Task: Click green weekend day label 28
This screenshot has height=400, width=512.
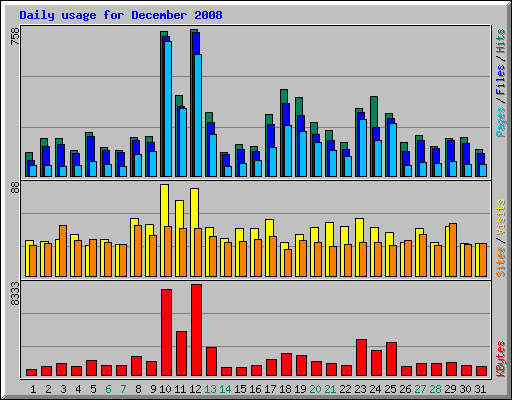Action: click(435, 389)
